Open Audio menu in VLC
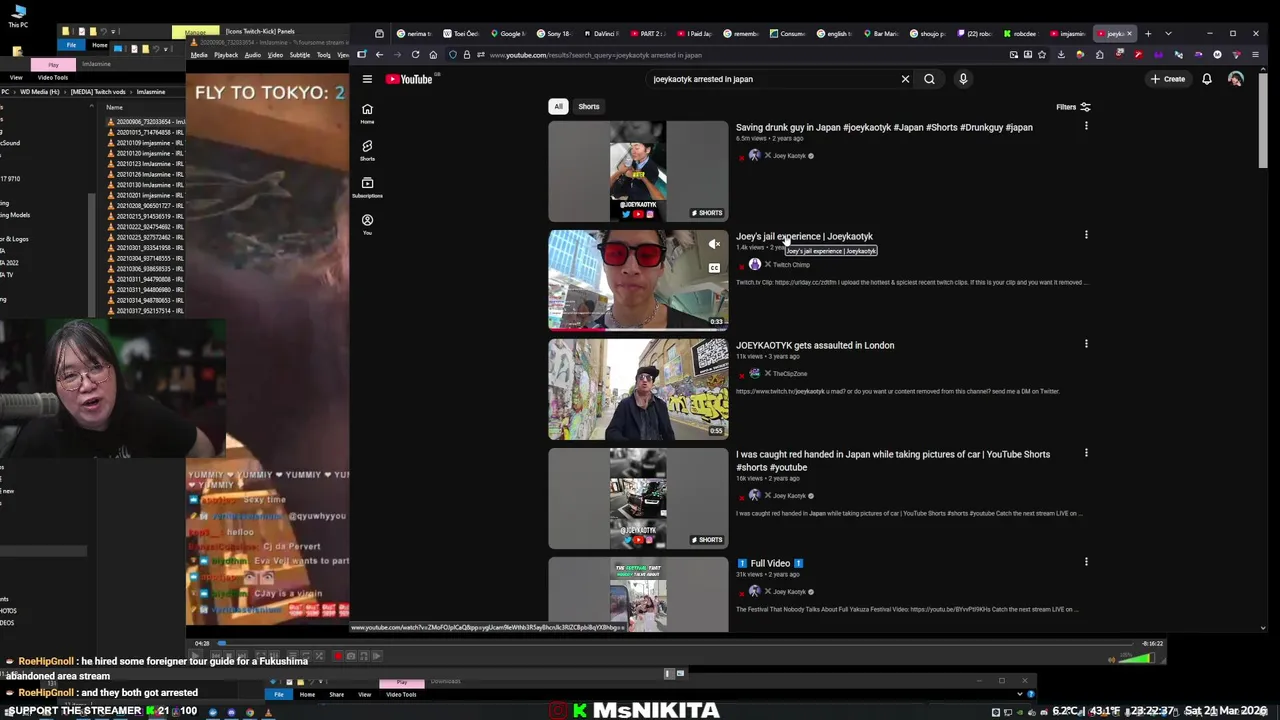The width and height of the screenshot is (1280, 720). click(x=253, y=55)
